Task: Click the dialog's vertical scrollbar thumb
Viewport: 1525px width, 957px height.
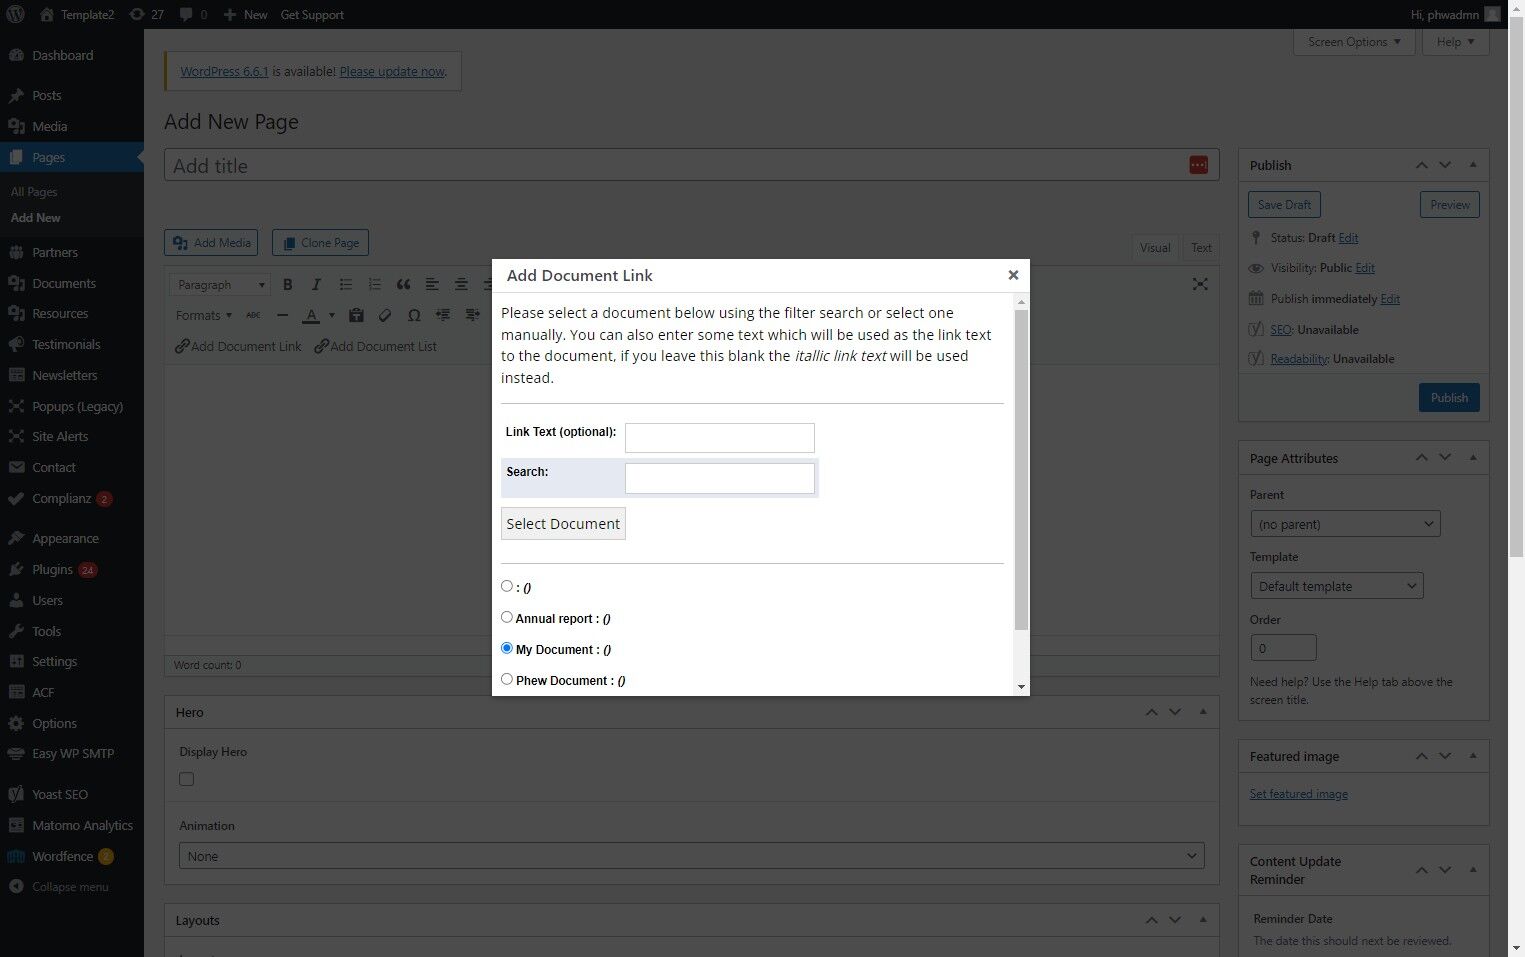Action: [1021, 470]
